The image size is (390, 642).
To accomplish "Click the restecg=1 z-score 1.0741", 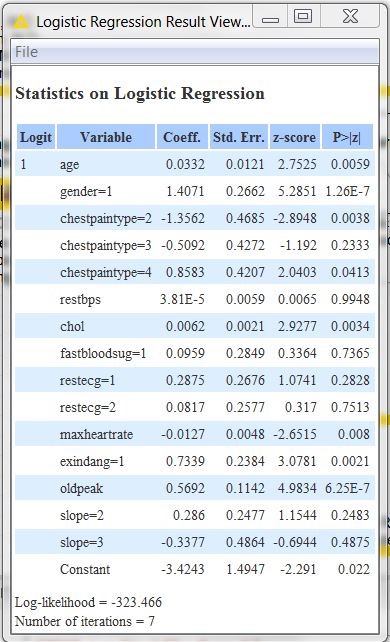I will pyautogui.click(x=298, y=380).
